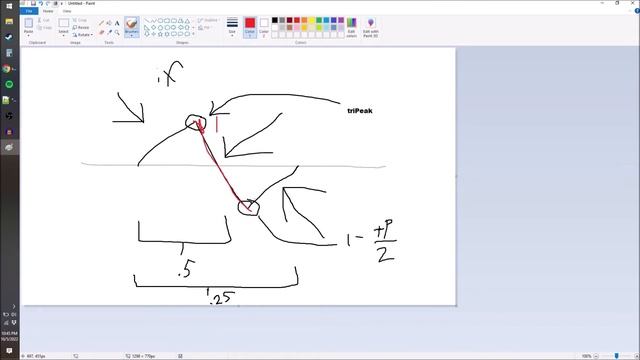This screenshot has height=360, width=640.
Task: Switch to the Home ribbon tab
Action: pyautogui.click(x=48, y=11)
